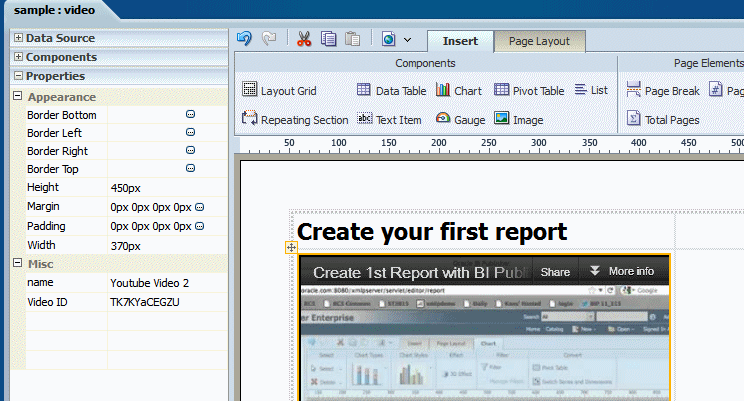
Task: Open Padding editor ellipsis button
Action: click(200, 226)
